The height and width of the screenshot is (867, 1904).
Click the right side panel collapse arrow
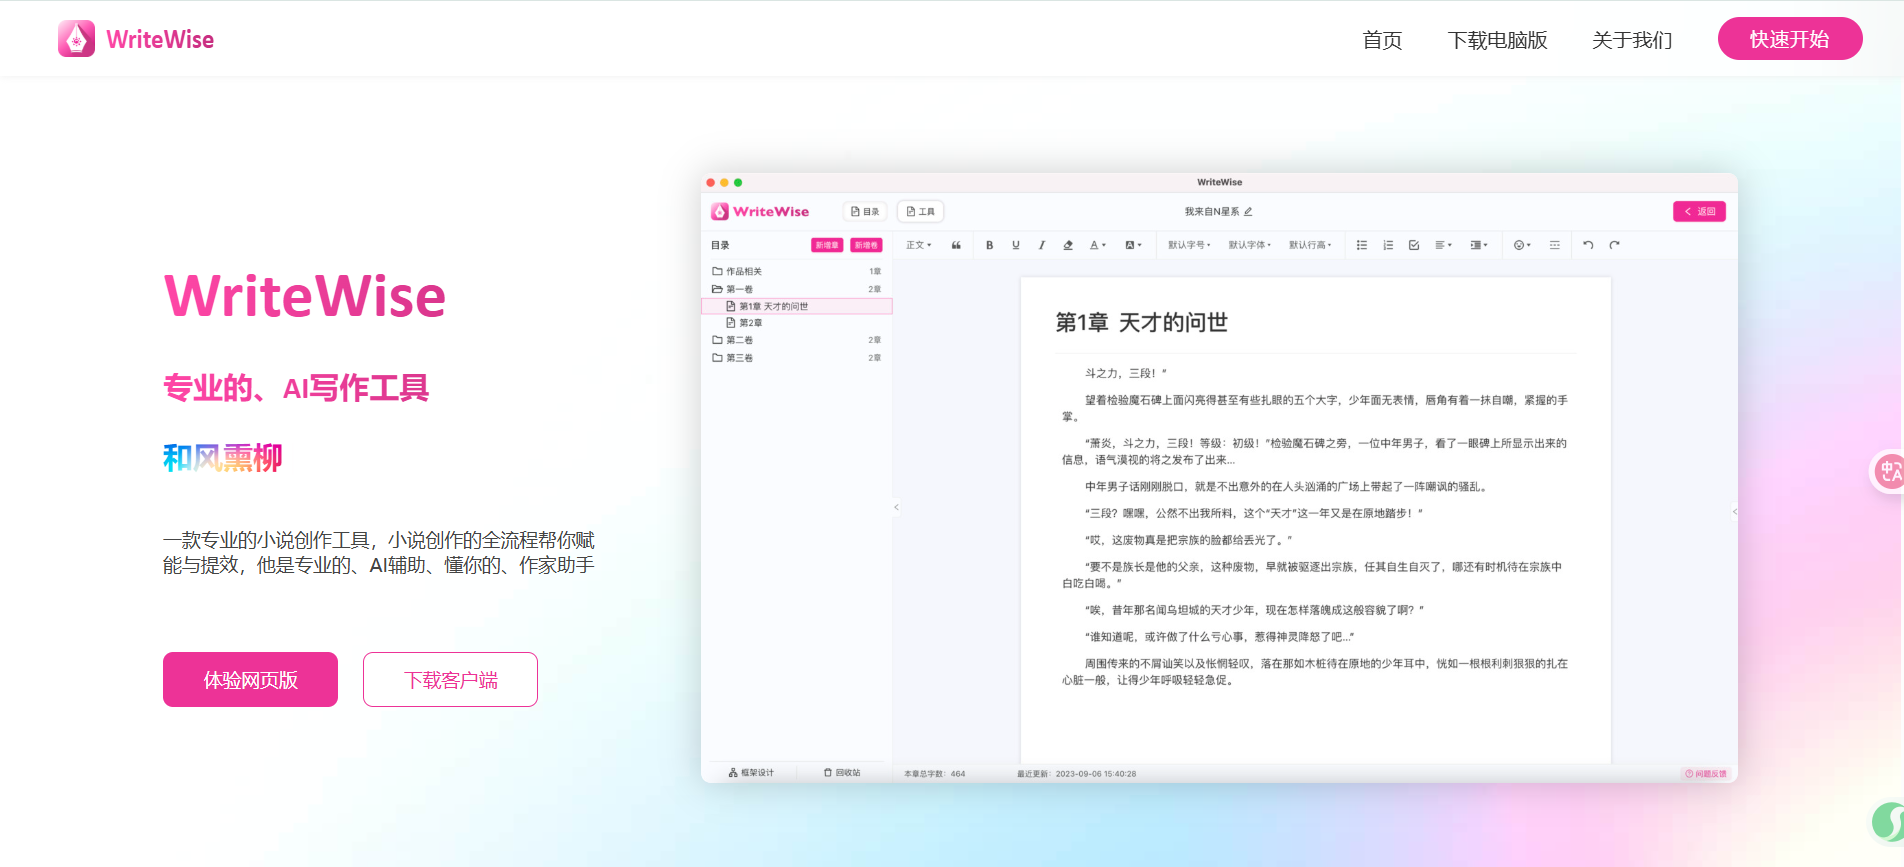click(1734, 511)
